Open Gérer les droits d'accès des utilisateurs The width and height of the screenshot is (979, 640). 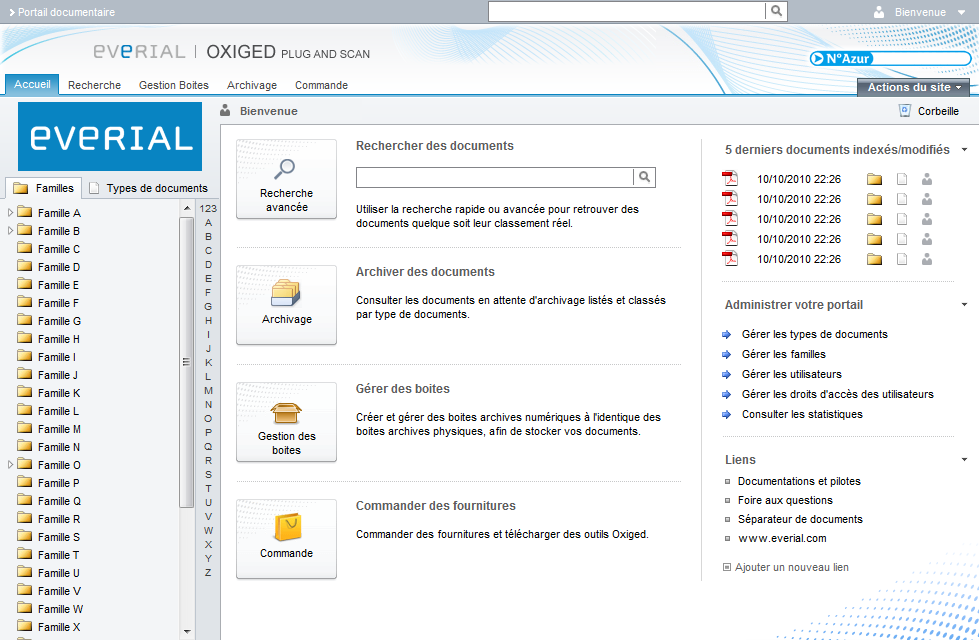click(x=838, y=394)
